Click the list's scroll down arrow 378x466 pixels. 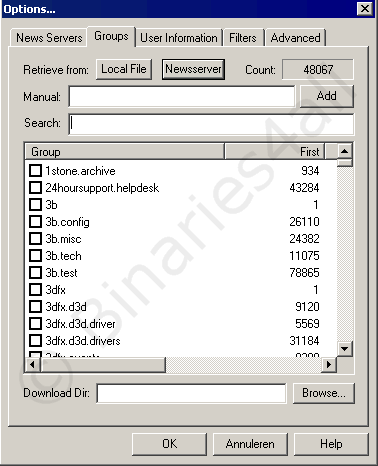pyautogui.click(x=345, y=349)
